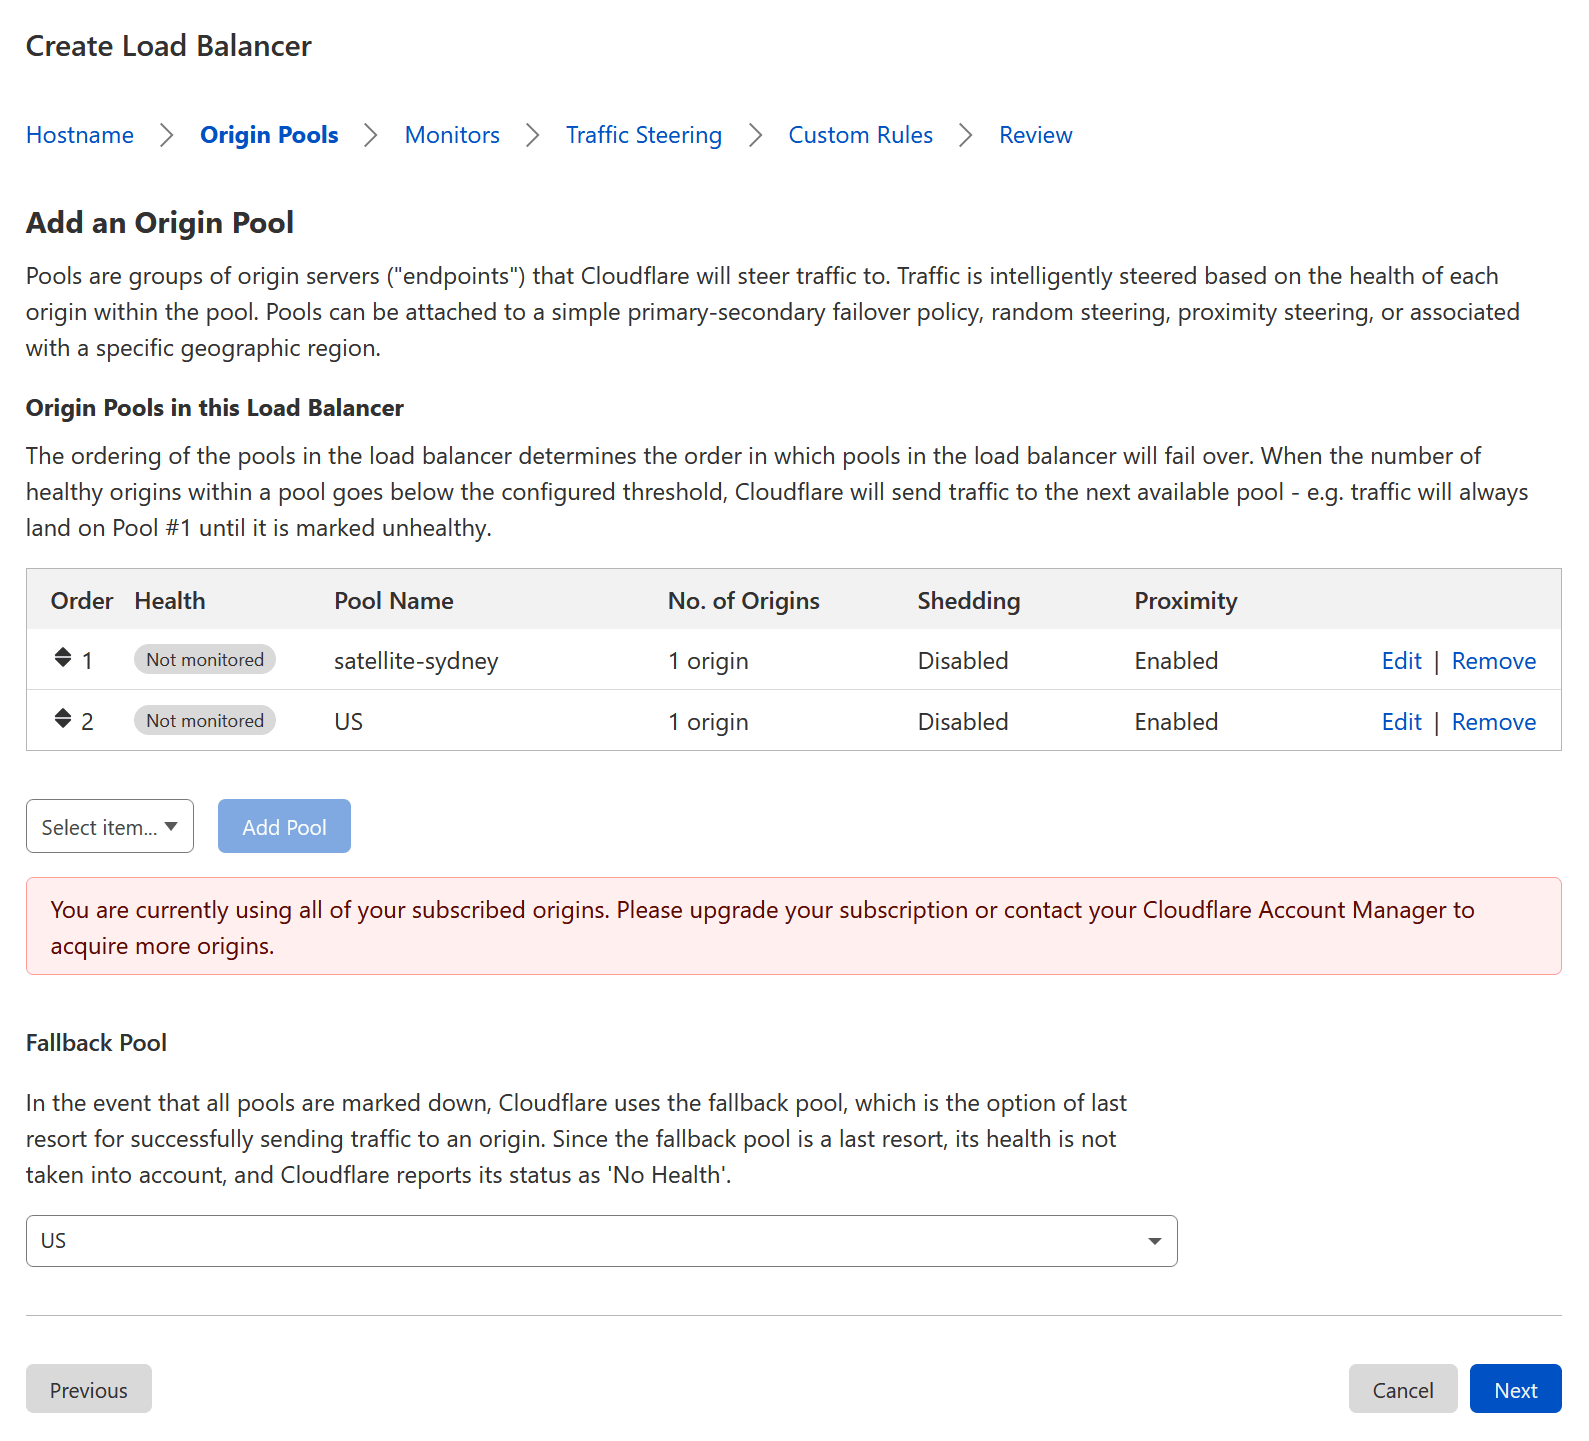Open the Select item pool dropdown
The height and width of the screenshot is (1441, 1589).
pos(110,827)
